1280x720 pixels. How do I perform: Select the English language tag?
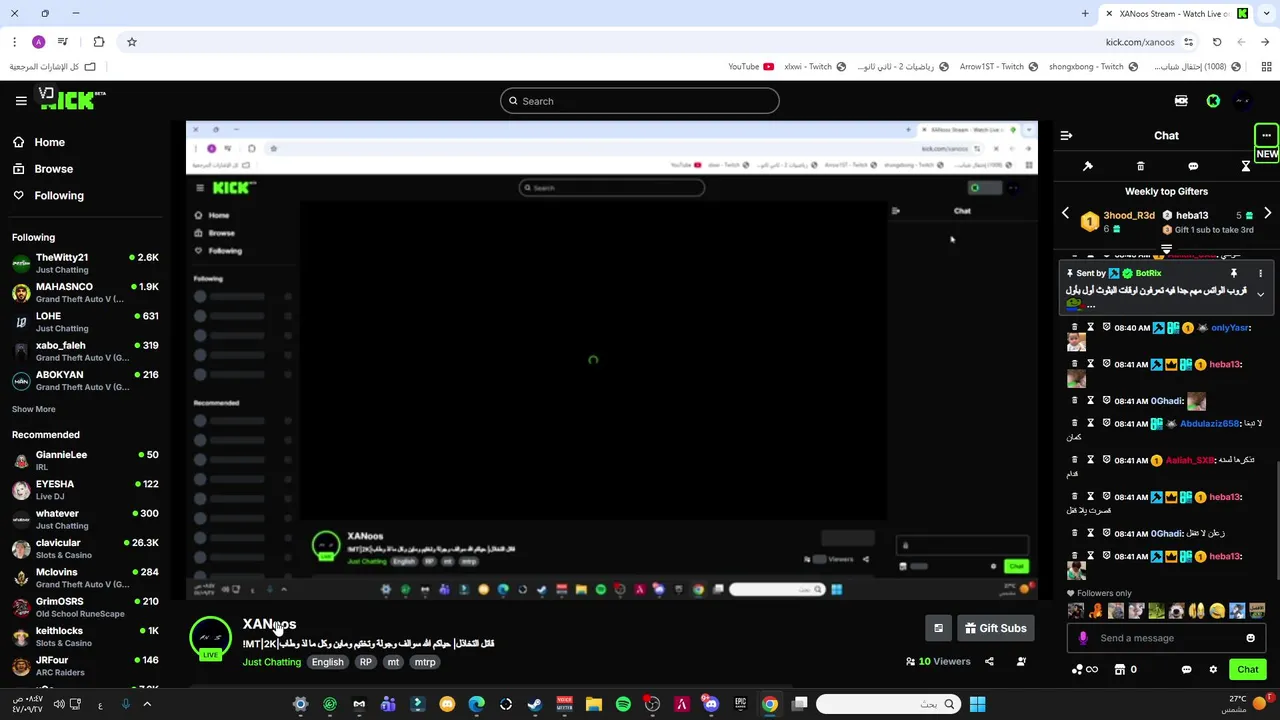[327, 662]
